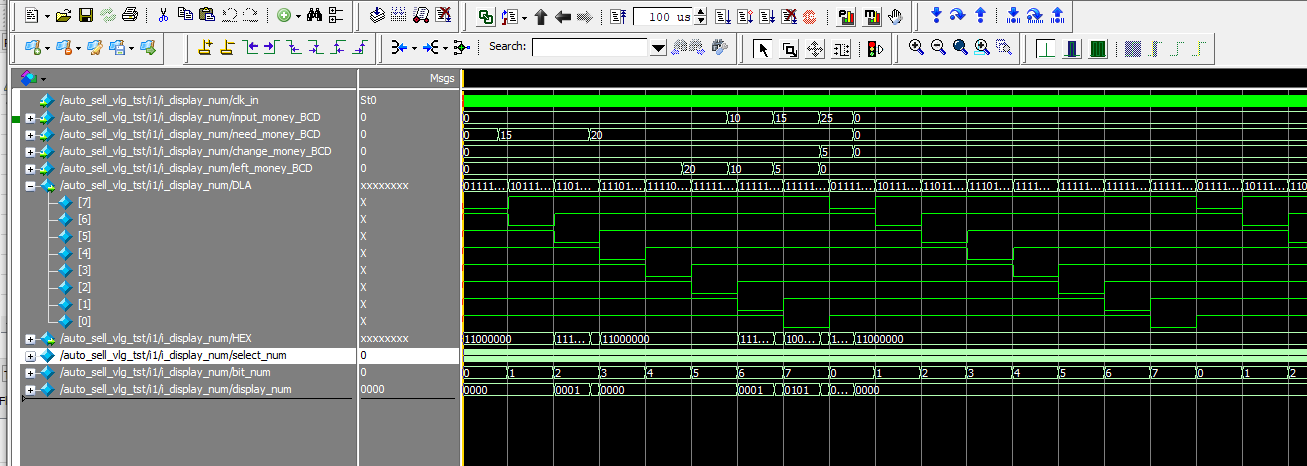Break the running simulation
This screenshot has width=1307, height=466.
click(788, 17)
